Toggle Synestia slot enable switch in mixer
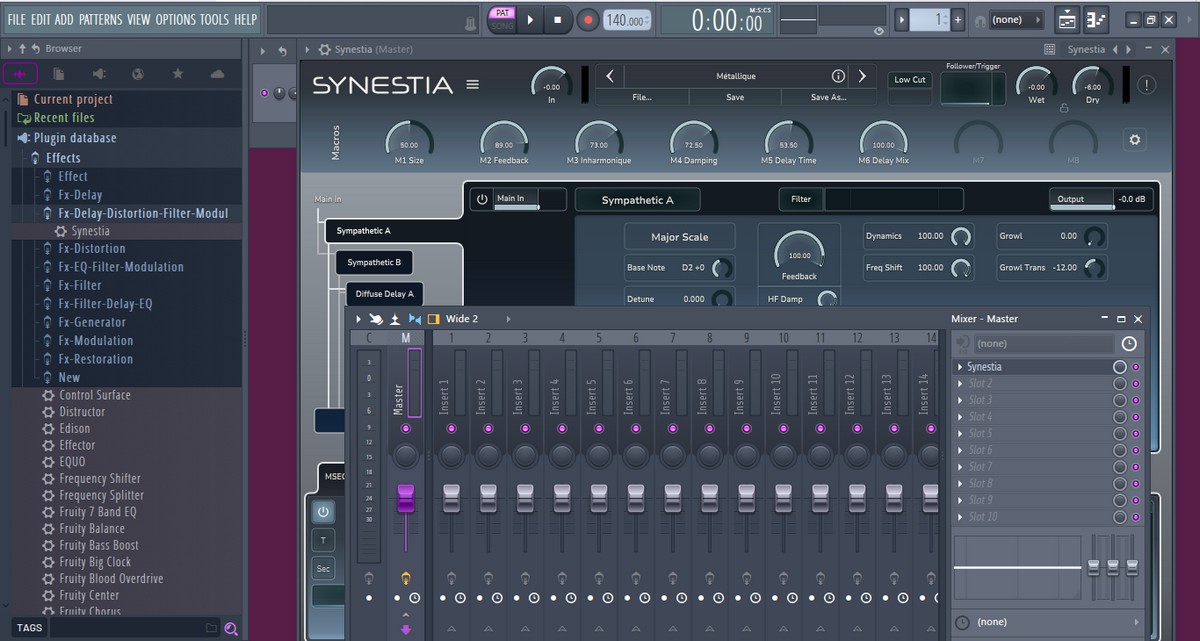This screenshot has height=641, width=1200. (1119, 367)
